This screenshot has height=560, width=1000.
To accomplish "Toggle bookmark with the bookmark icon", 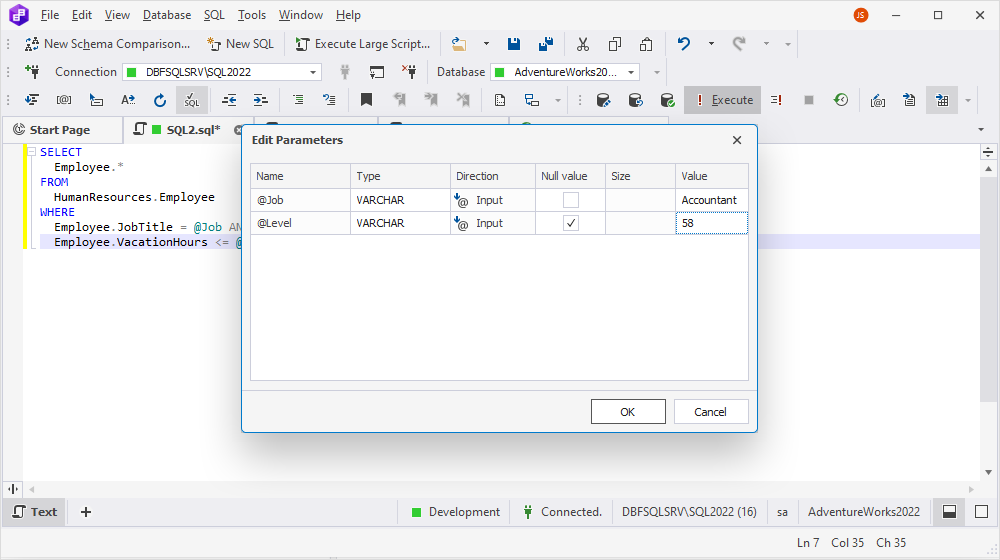I will [x=366, y=100].
